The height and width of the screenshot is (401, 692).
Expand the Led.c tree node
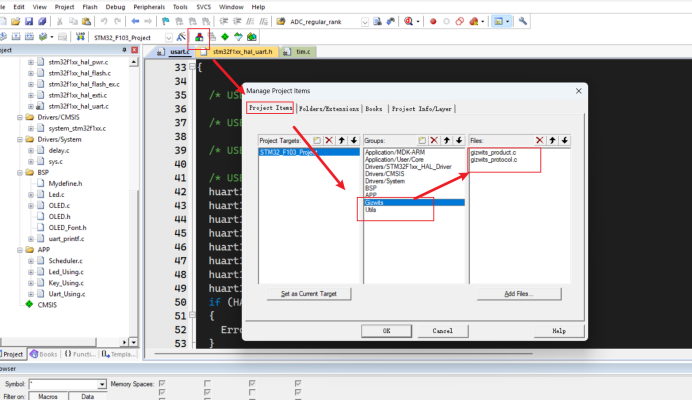(x=33, y=194)
